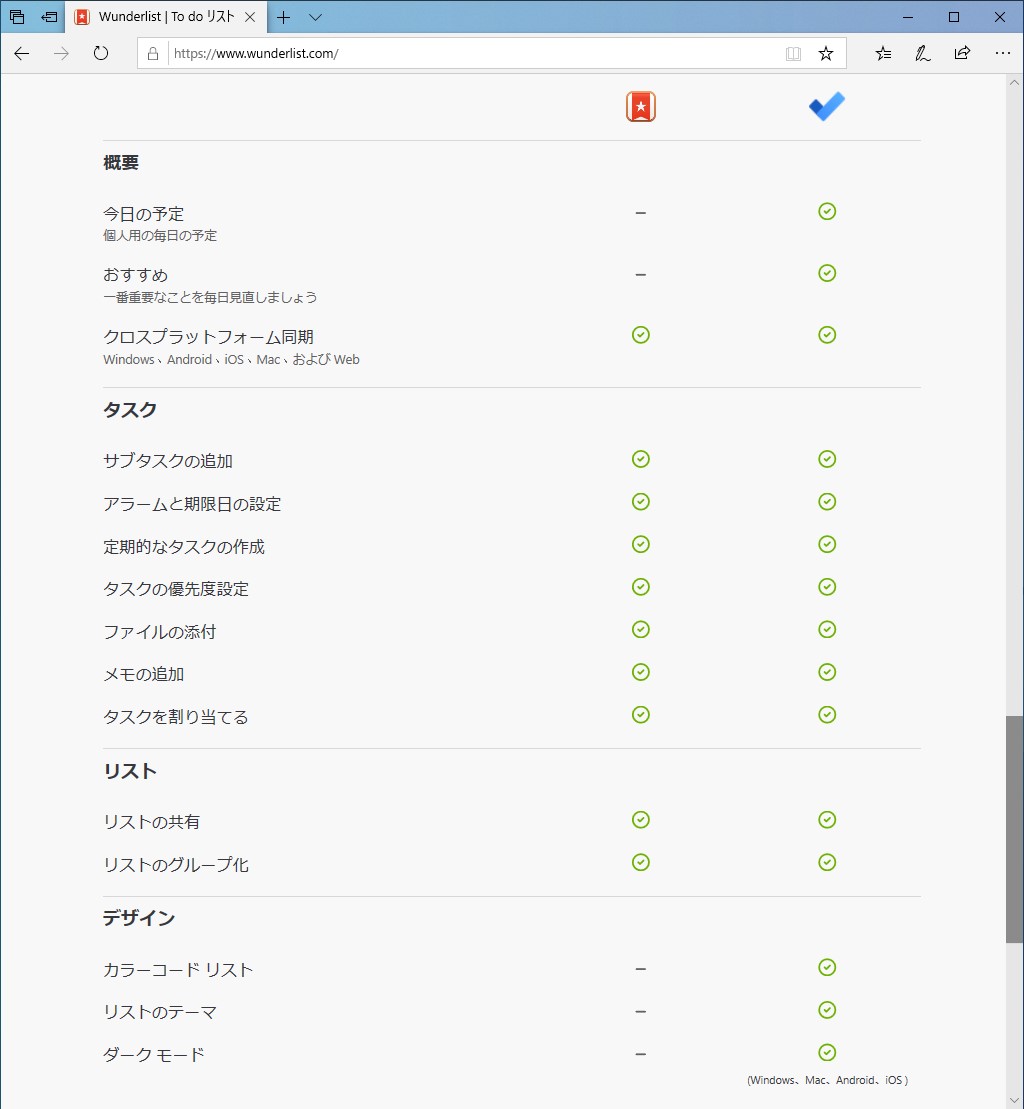This screenshot has width=1024, height=1109.
Task: Select the checkmark beside ファイルの添付
Action: (x=640, y=629)
